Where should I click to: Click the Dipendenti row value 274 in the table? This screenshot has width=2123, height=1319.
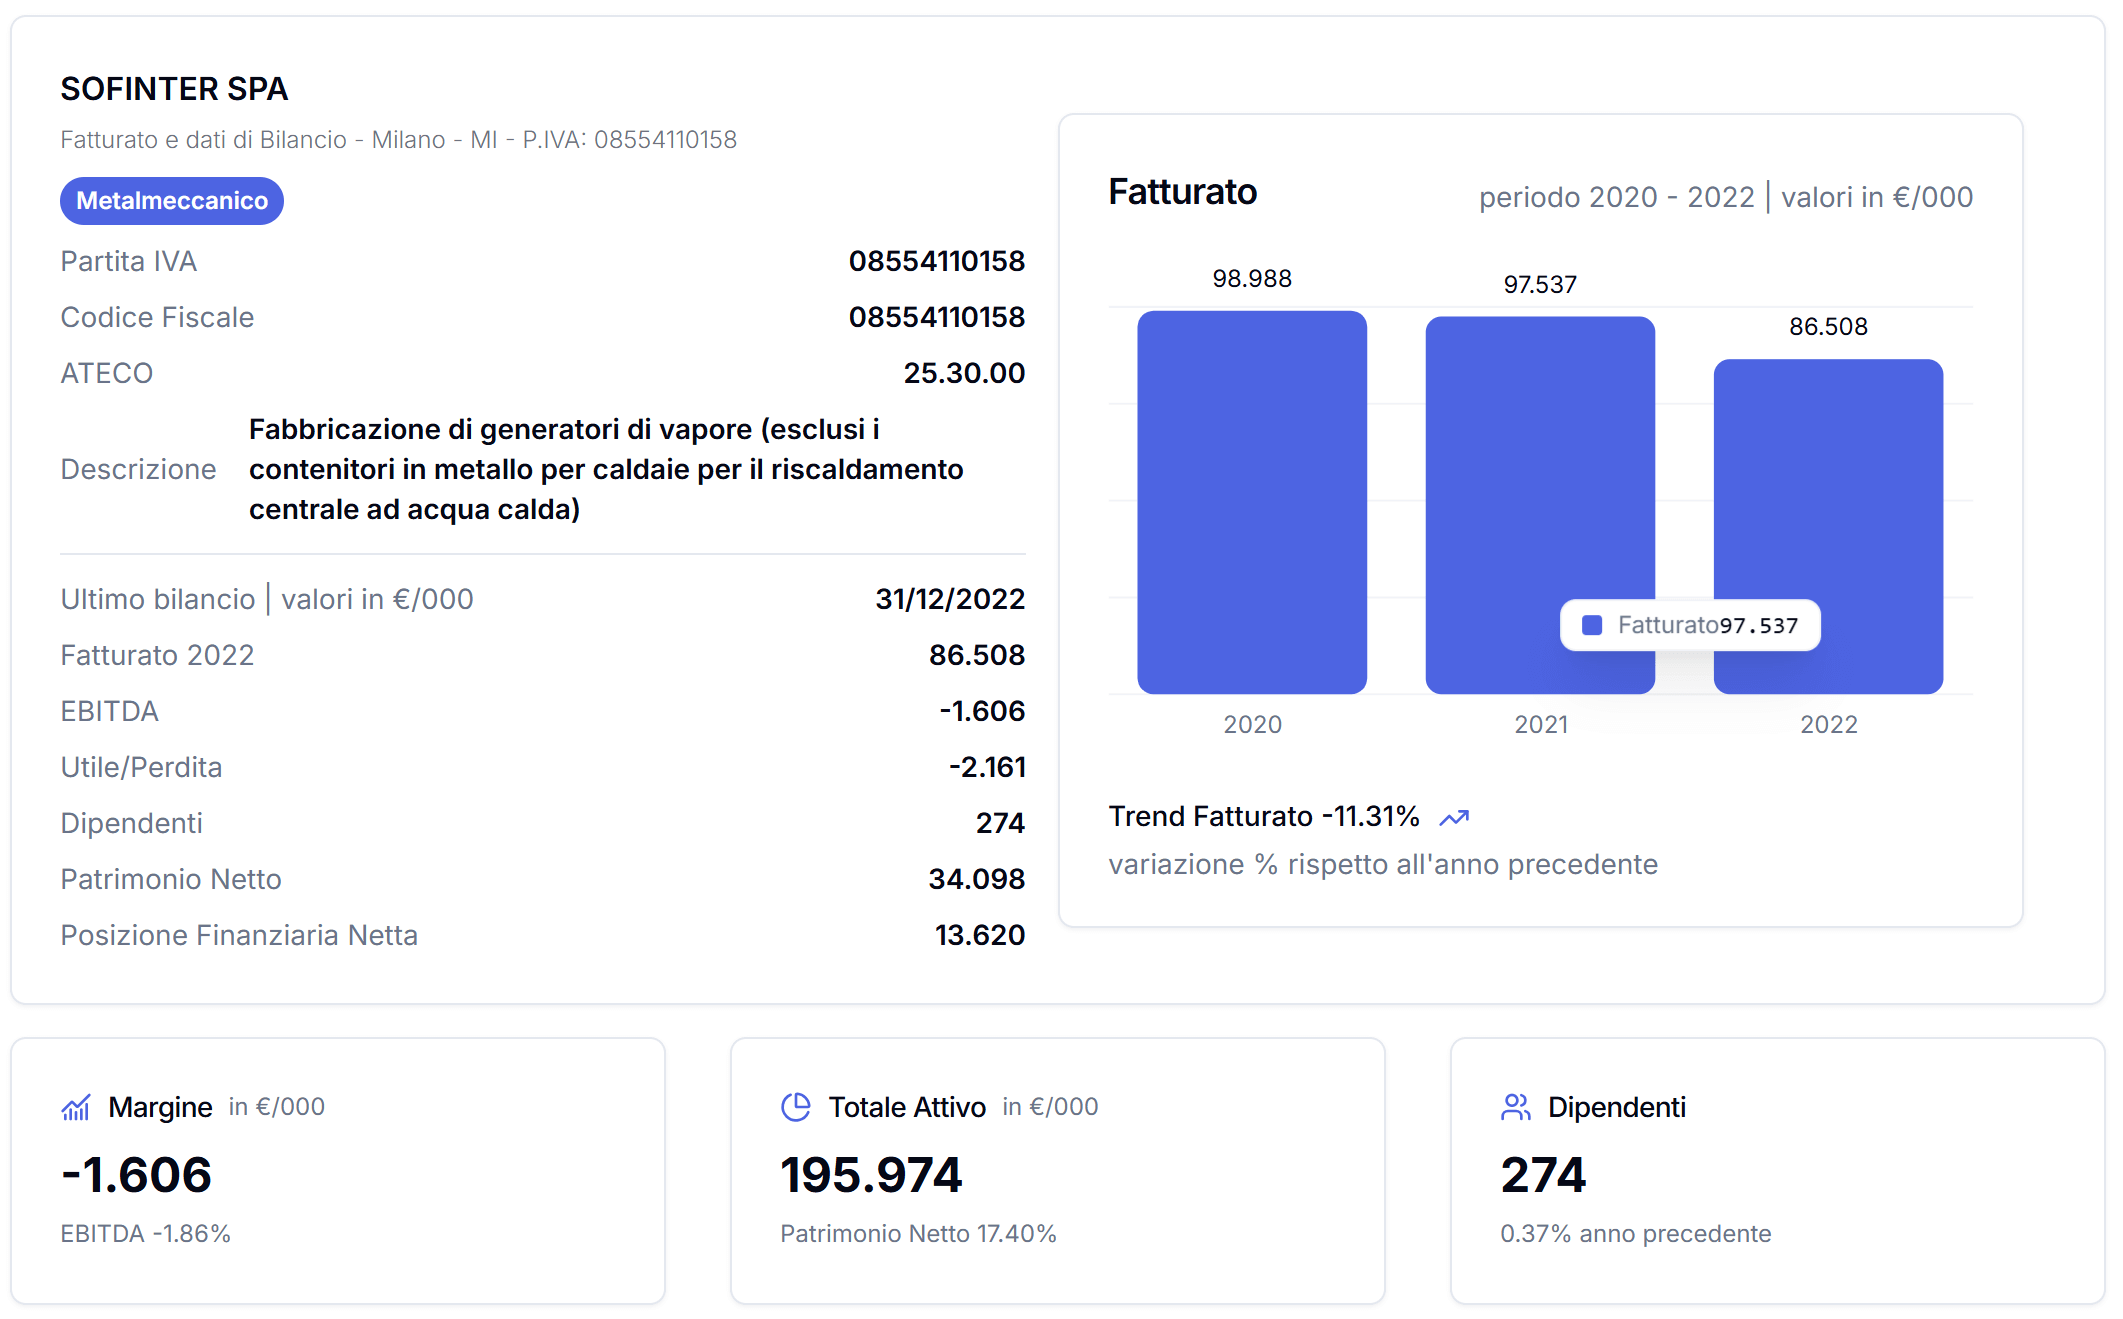pos(1000,823)
